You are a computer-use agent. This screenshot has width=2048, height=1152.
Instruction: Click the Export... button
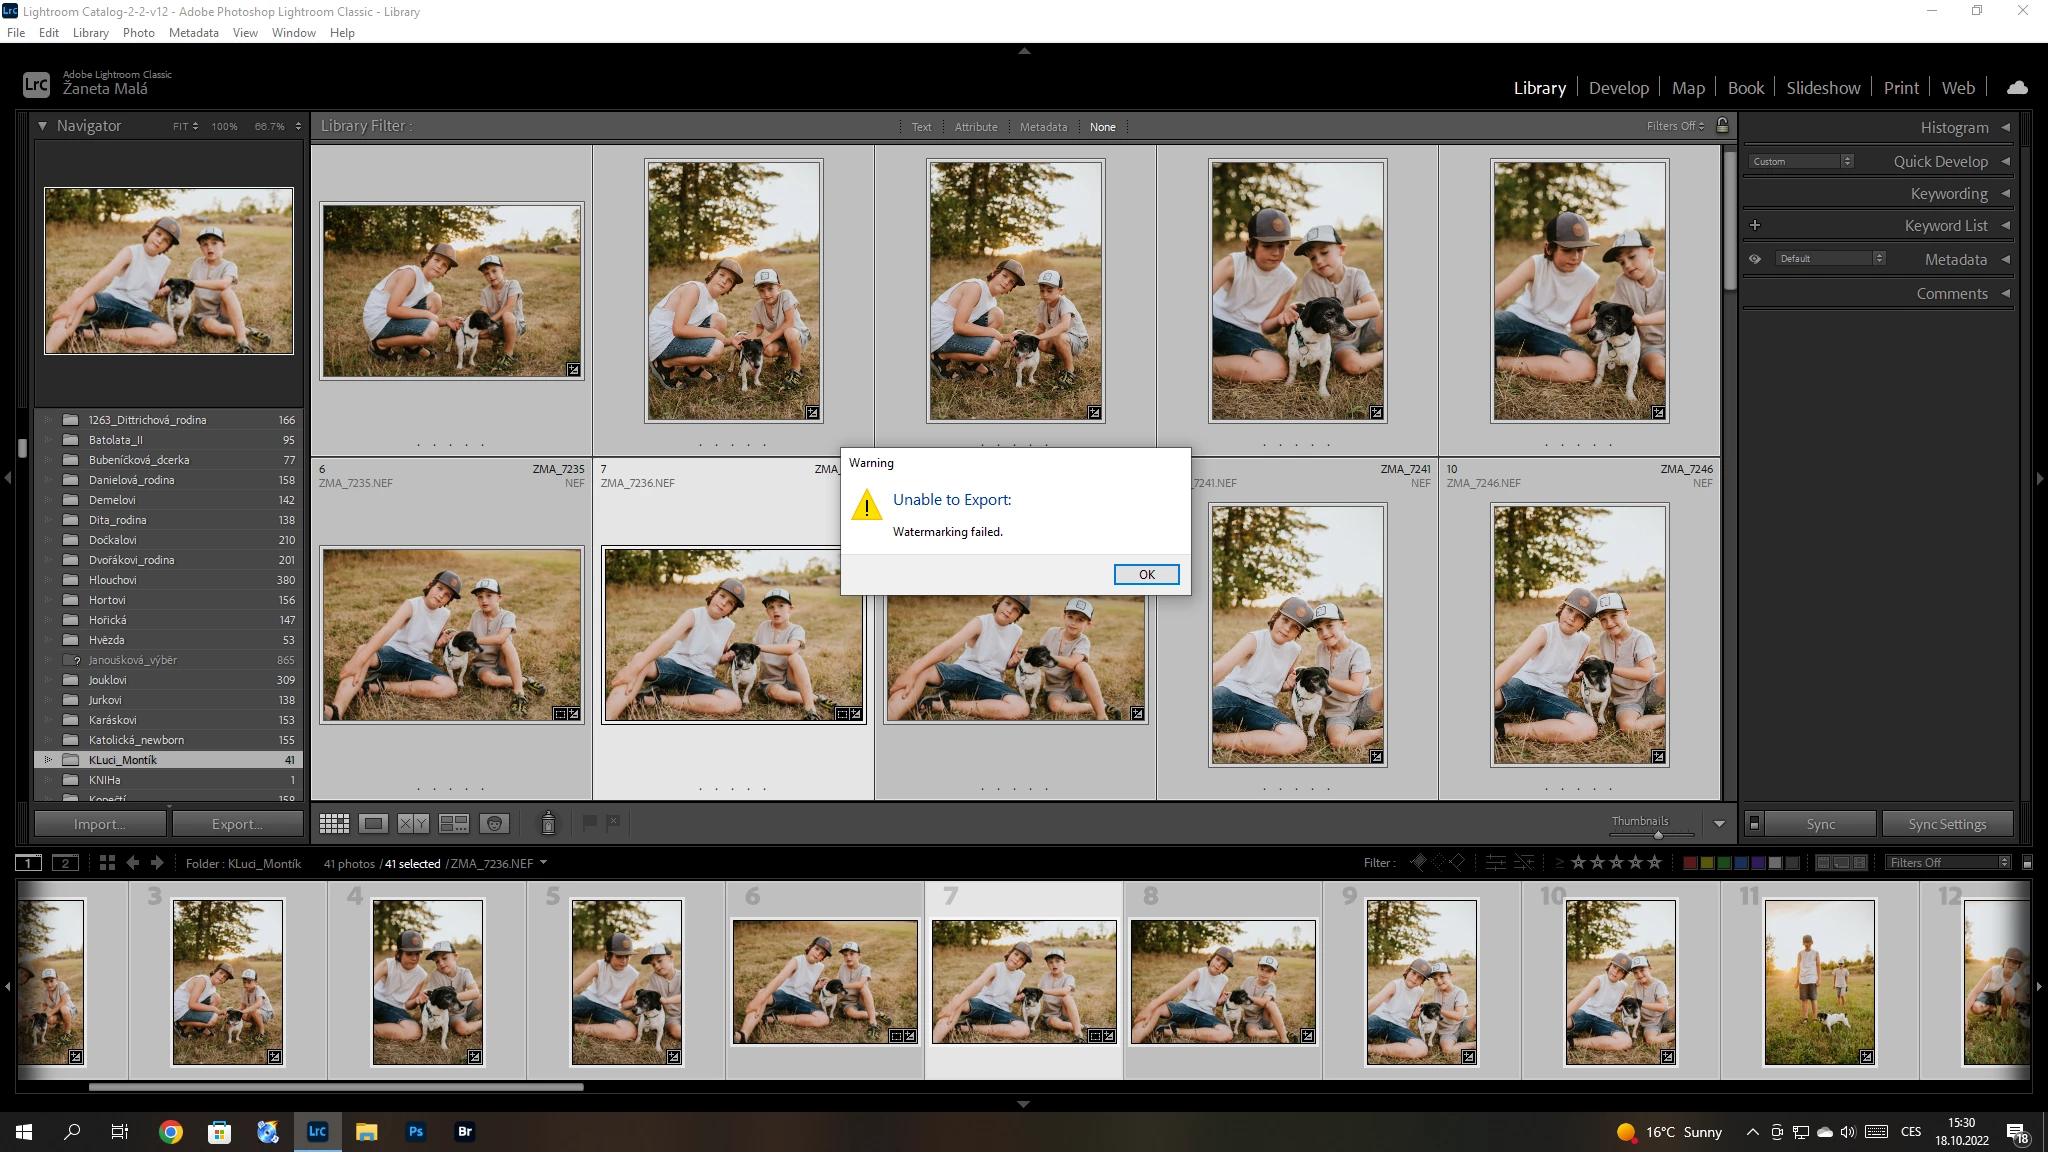(237, 824)
